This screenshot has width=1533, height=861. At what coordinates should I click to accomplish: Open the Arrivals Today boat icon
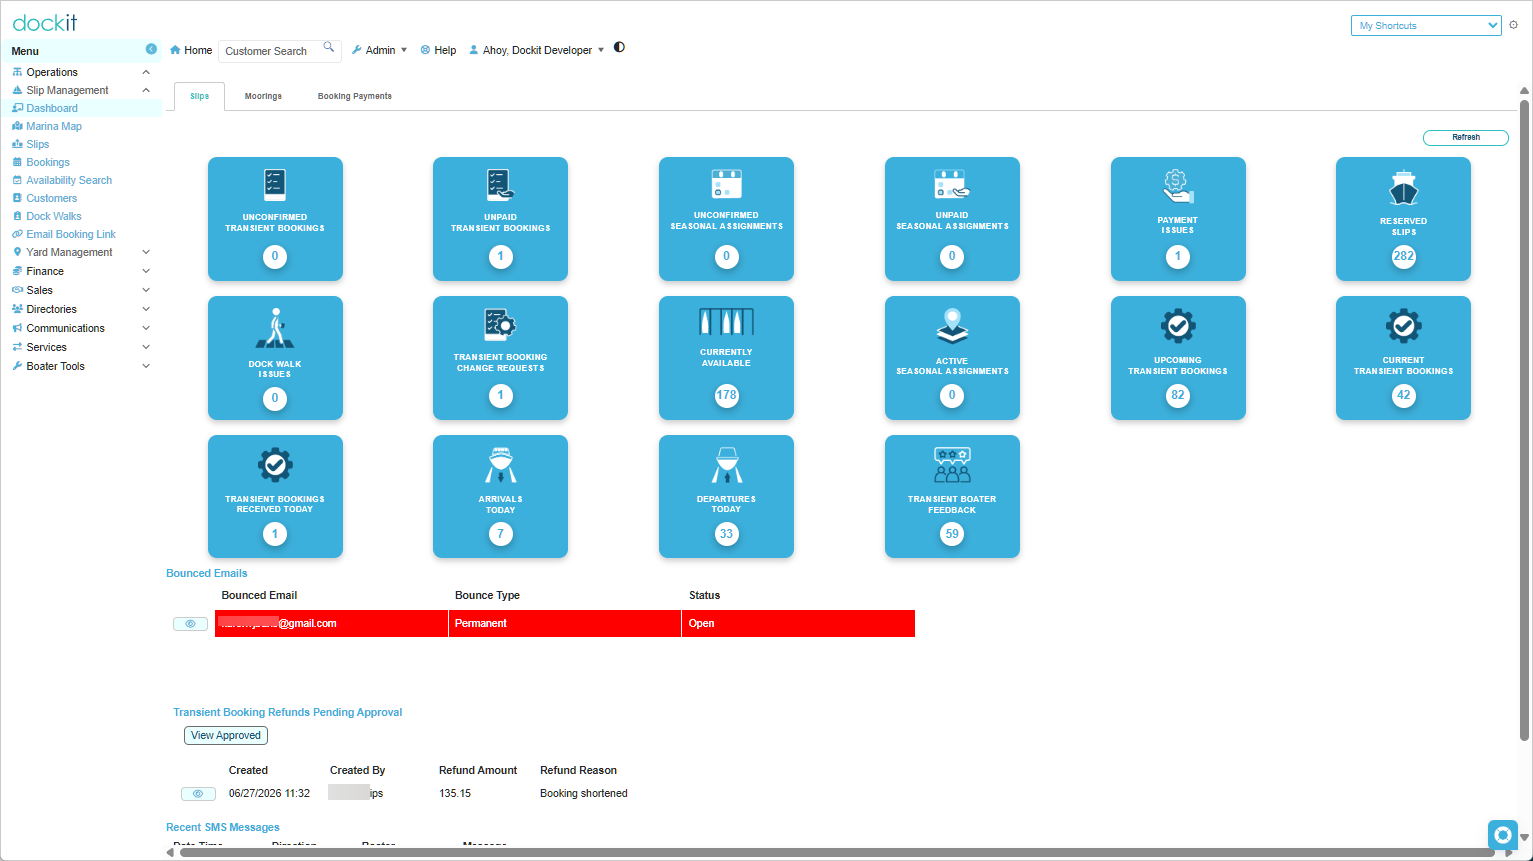point(500,465)
